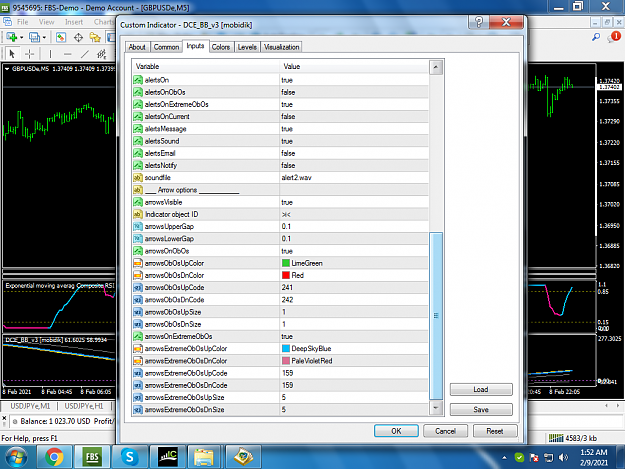This screenshot has height=469, width=625.
Task: Switch to the USDJPYe,M1 chart tab
Action: point(30,406)
